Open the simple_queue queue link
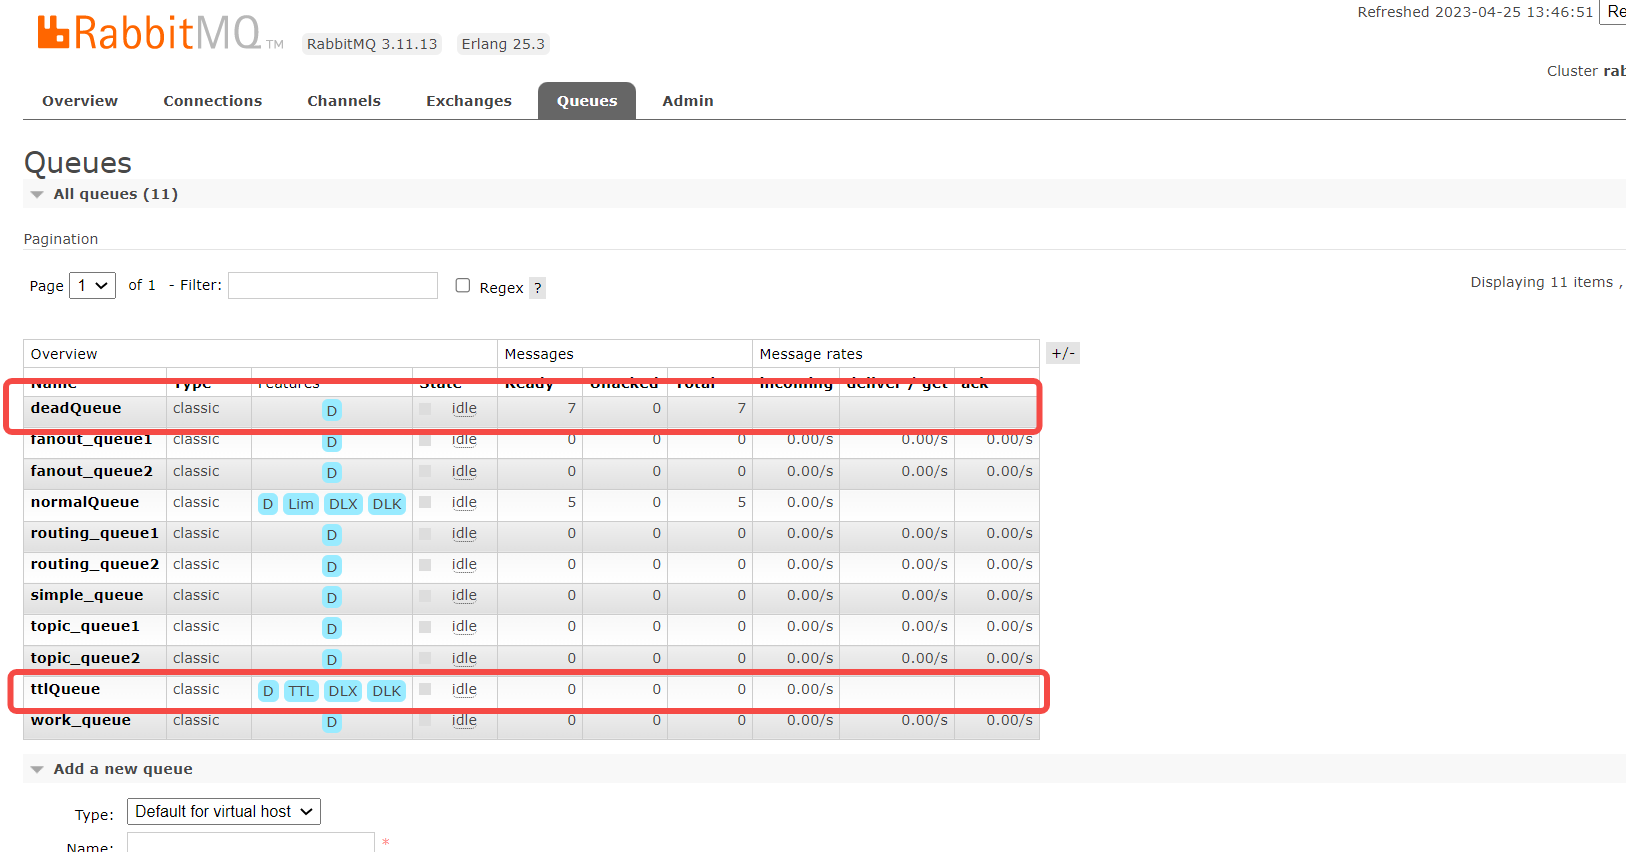 [87, 595]
